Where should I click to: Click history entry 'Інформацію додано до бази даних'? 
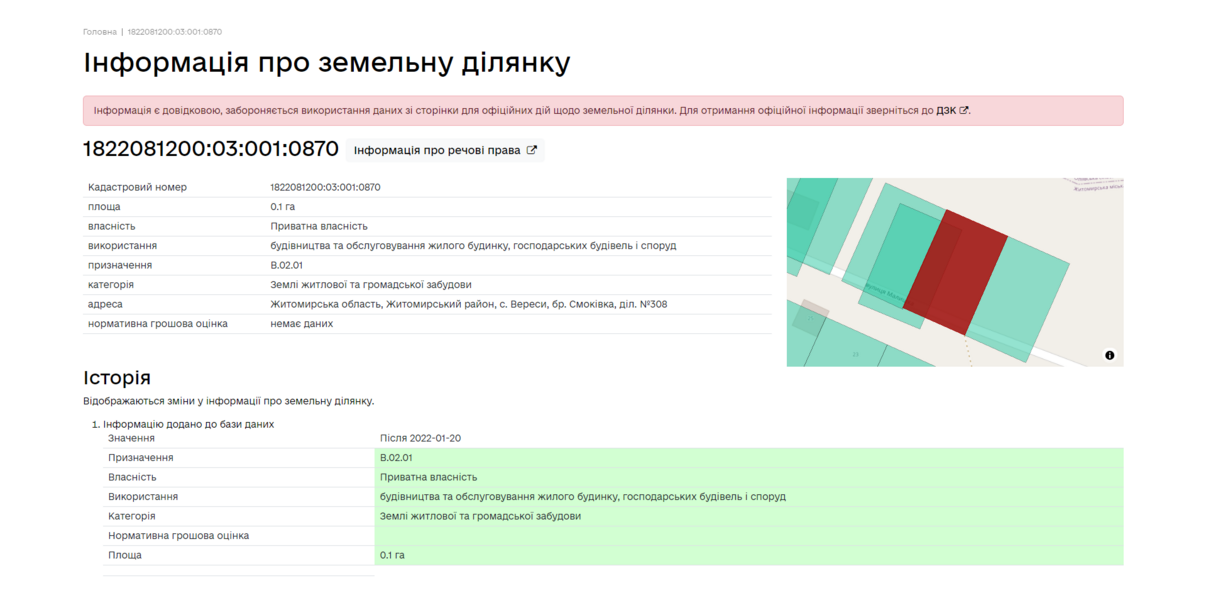[x=188, y=424]
